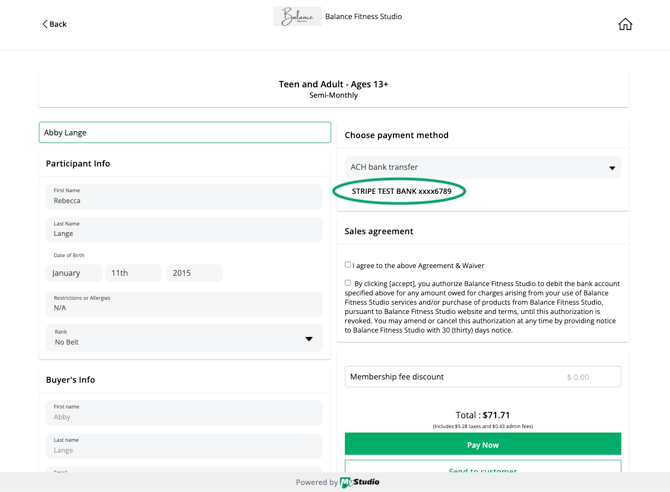Open the birth day 11th selector

click(133, 273)
